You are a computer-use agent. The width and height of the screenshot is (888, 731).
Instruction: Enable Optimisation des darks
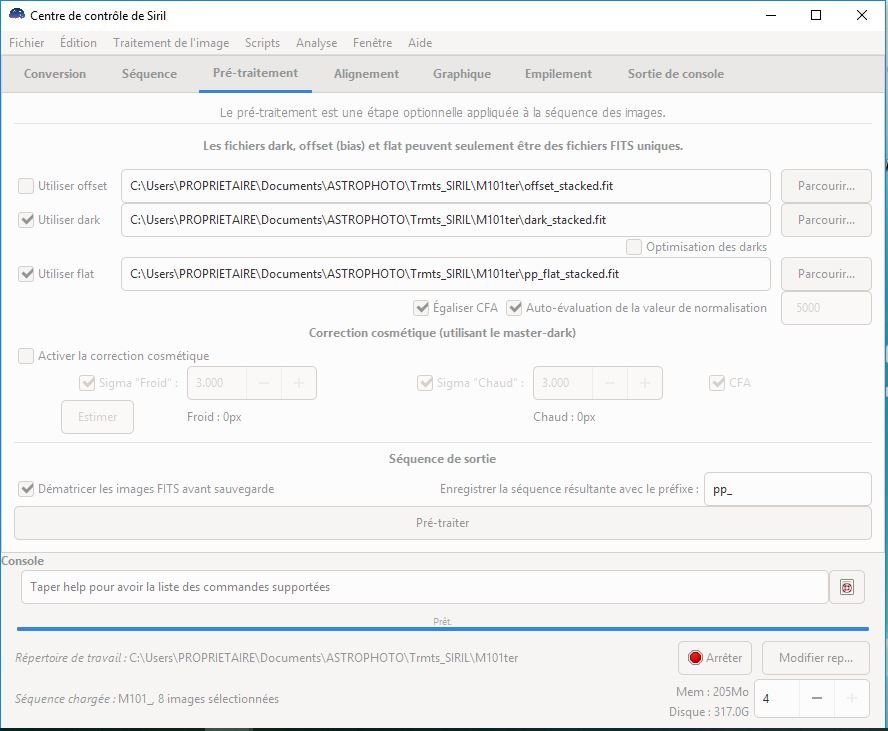click(634, 247)
